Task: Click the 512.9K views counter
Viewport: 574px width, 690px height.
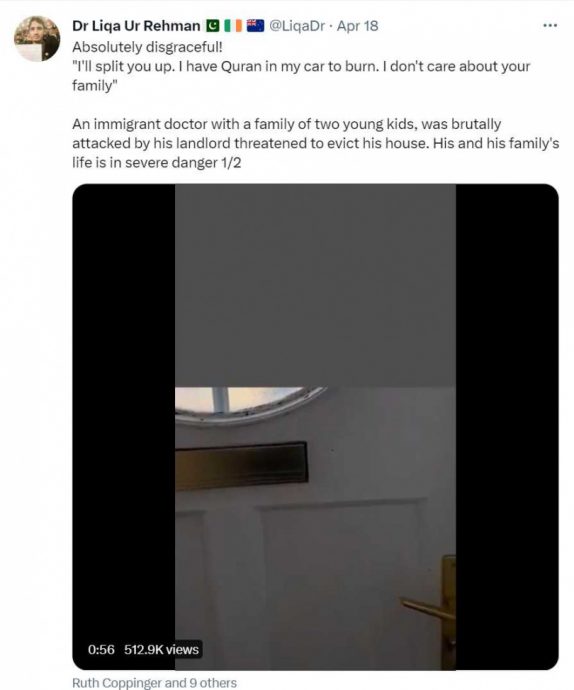Action: point(161,650)
